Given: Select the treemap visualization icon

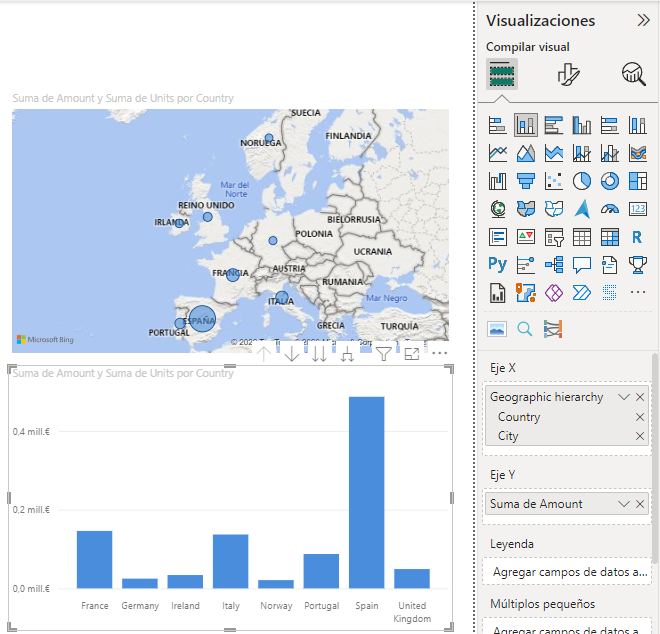Looking at the screenshot, I should (x=637, y=181).
